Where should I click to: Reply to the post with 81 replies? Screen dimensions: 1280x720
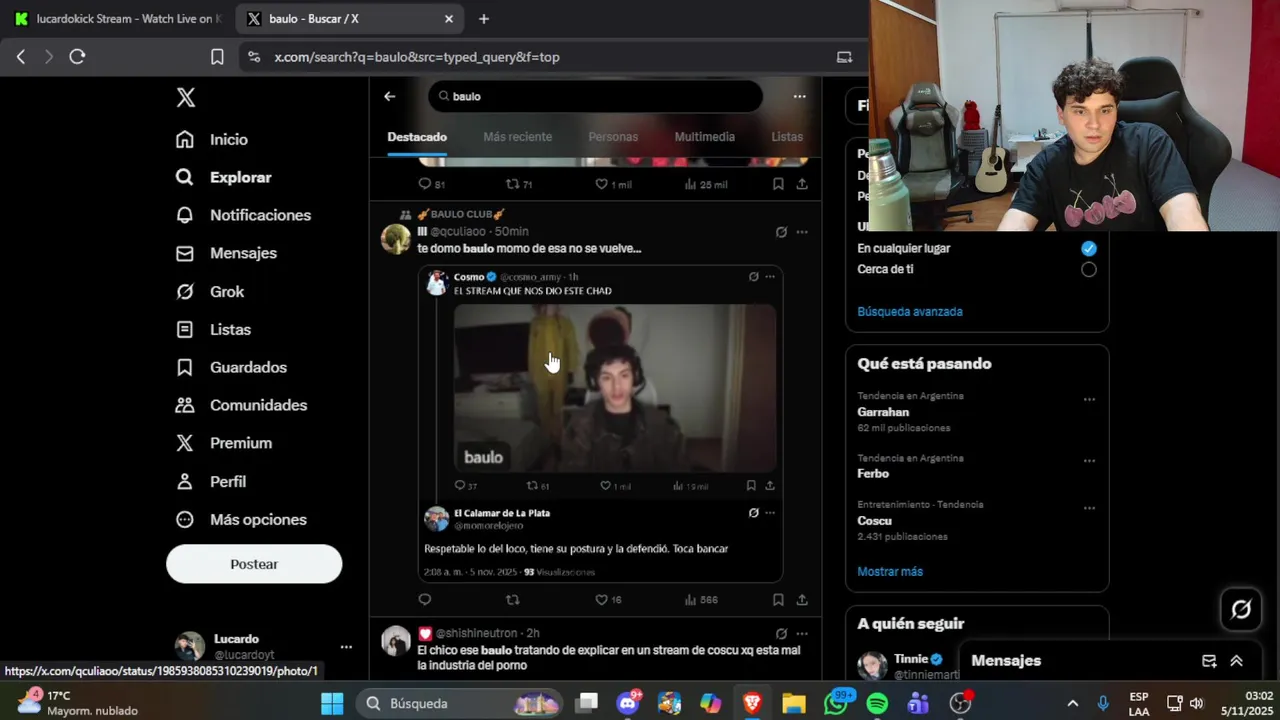click(431, 184)
